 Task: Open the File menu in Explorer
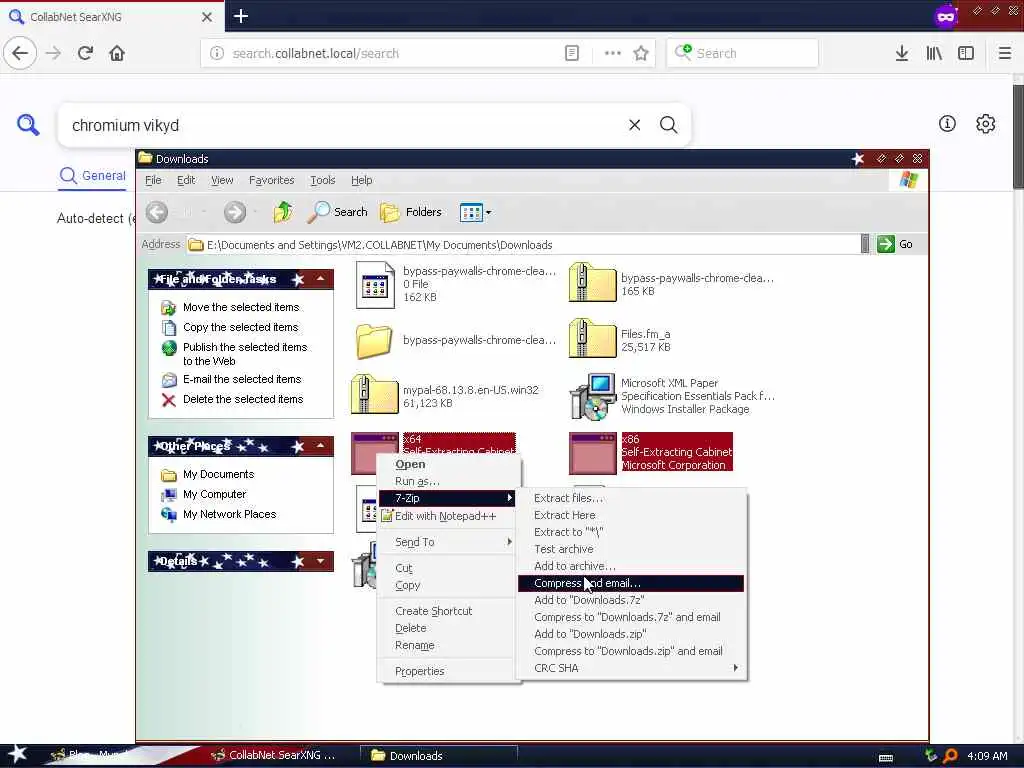click(x=153, y=180)
